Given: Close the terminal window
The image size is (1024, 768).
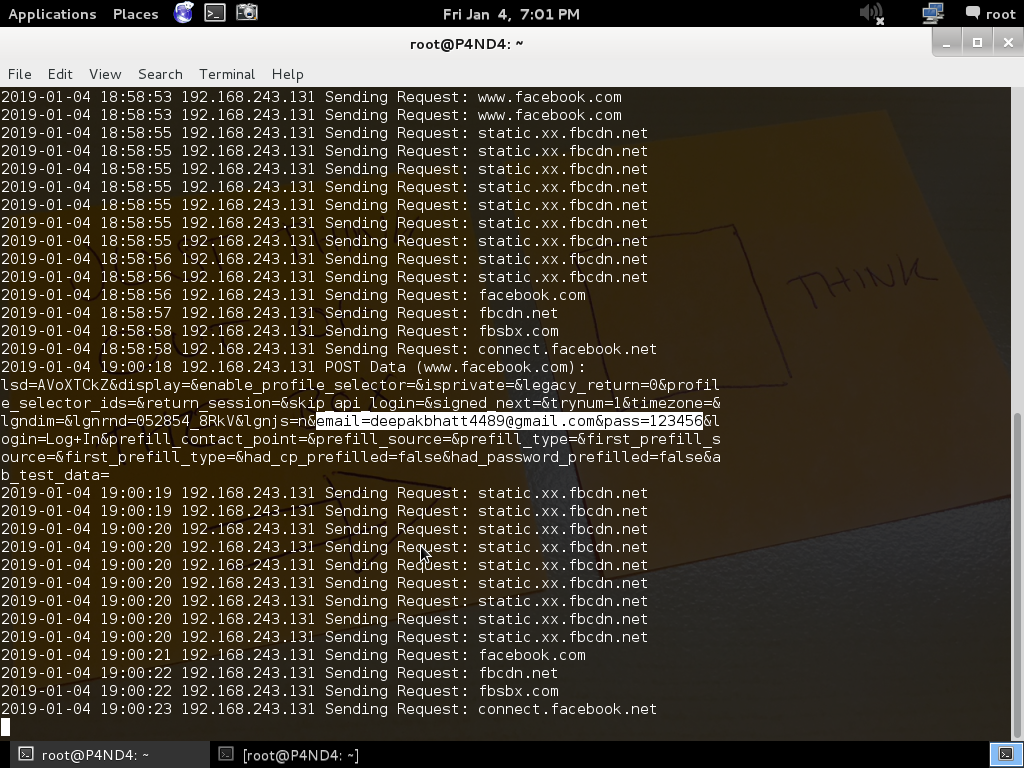Looking at the screenshot, I should 1008,43.
